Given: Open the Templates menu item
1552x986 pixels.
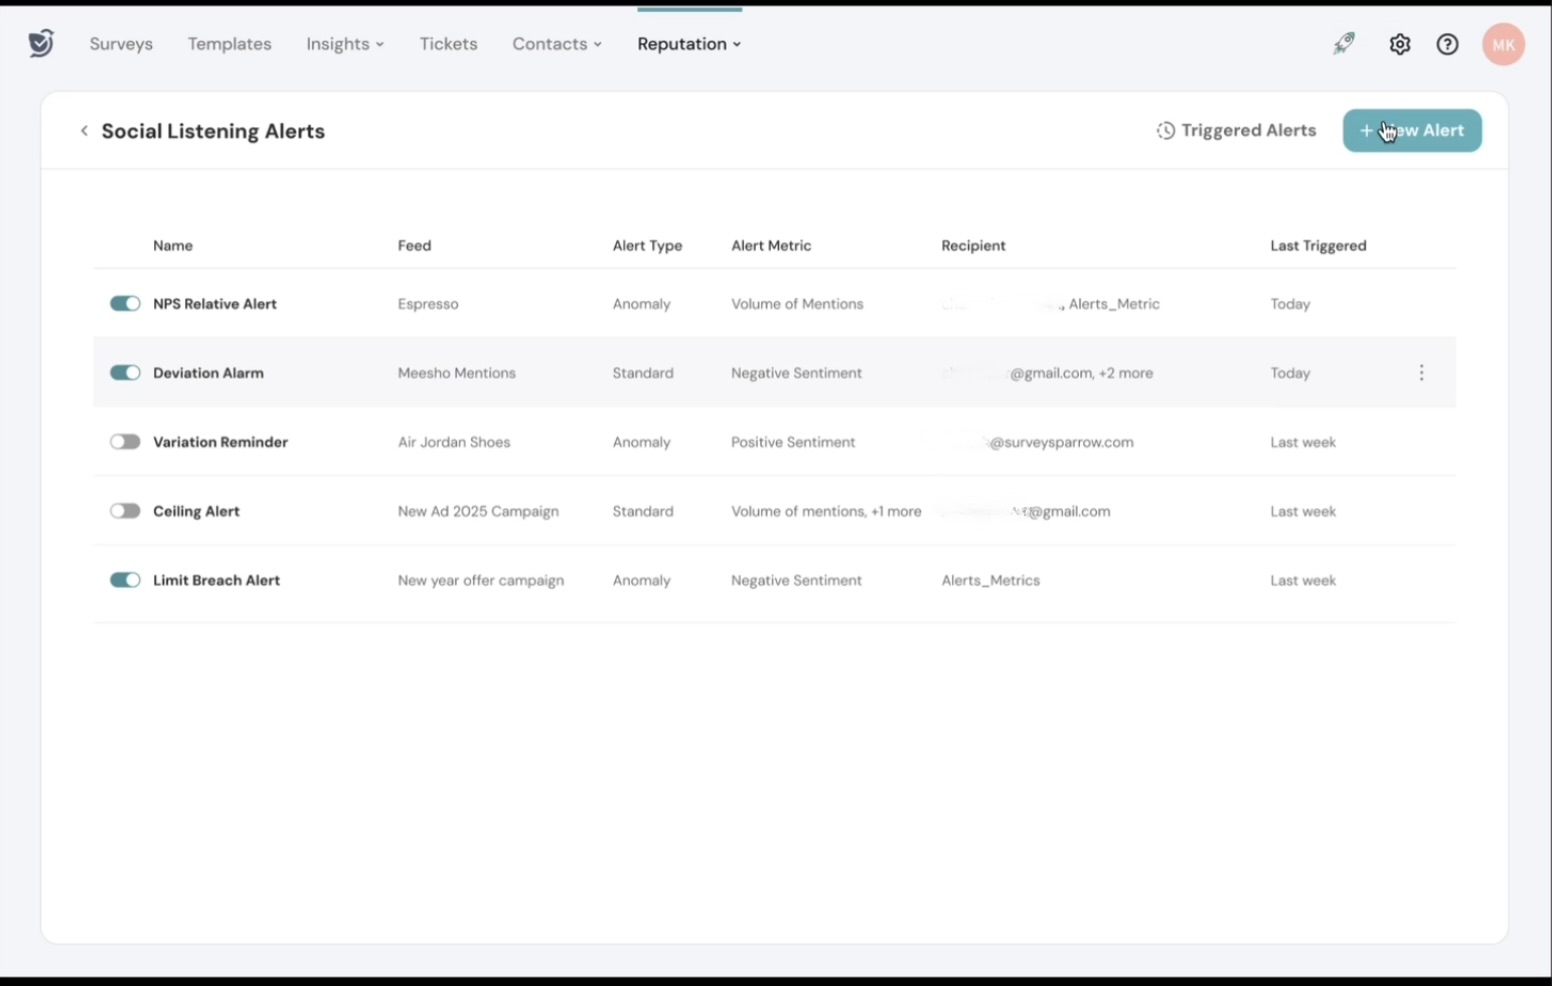Looking at the screenshot, I should coord(229,44).
